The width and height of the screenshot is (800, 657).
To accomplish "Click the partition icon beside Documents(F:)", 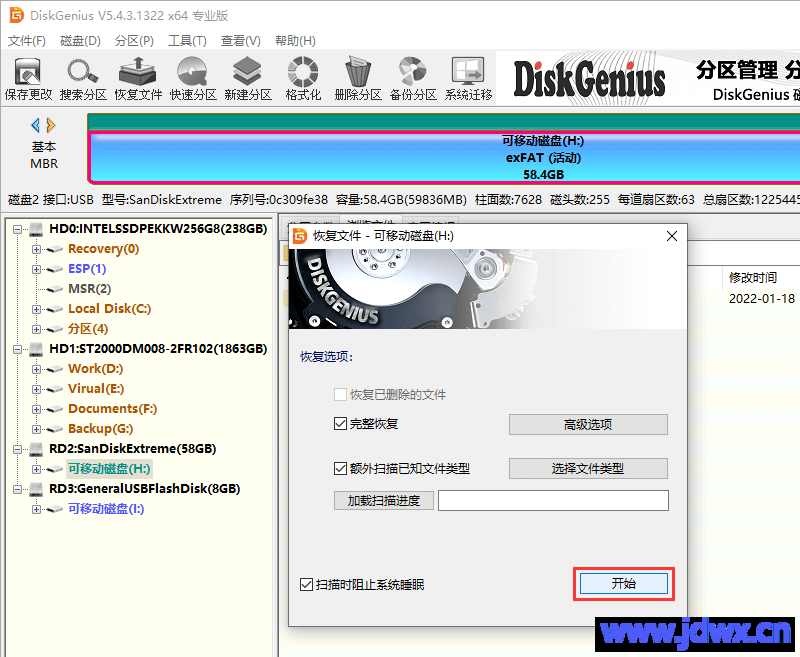I will coord(55,410).
